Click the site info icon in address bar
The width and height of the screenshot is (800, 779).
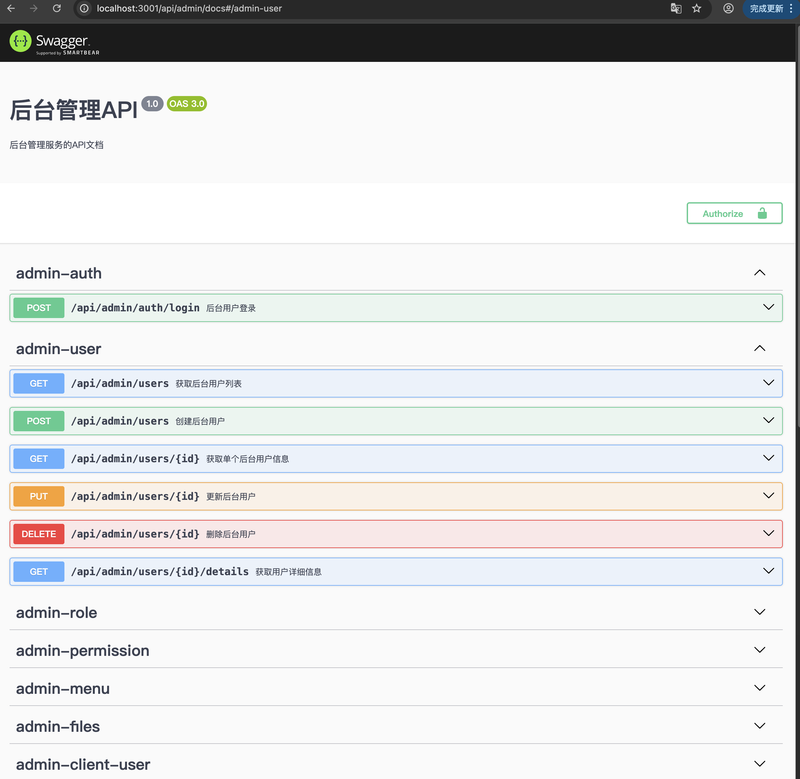84,8
